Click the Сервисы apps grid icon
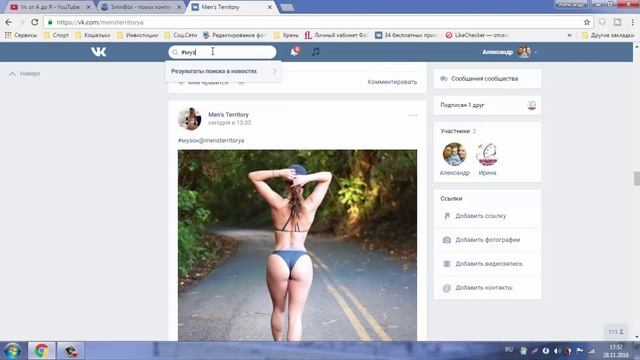 coord(8,35)
